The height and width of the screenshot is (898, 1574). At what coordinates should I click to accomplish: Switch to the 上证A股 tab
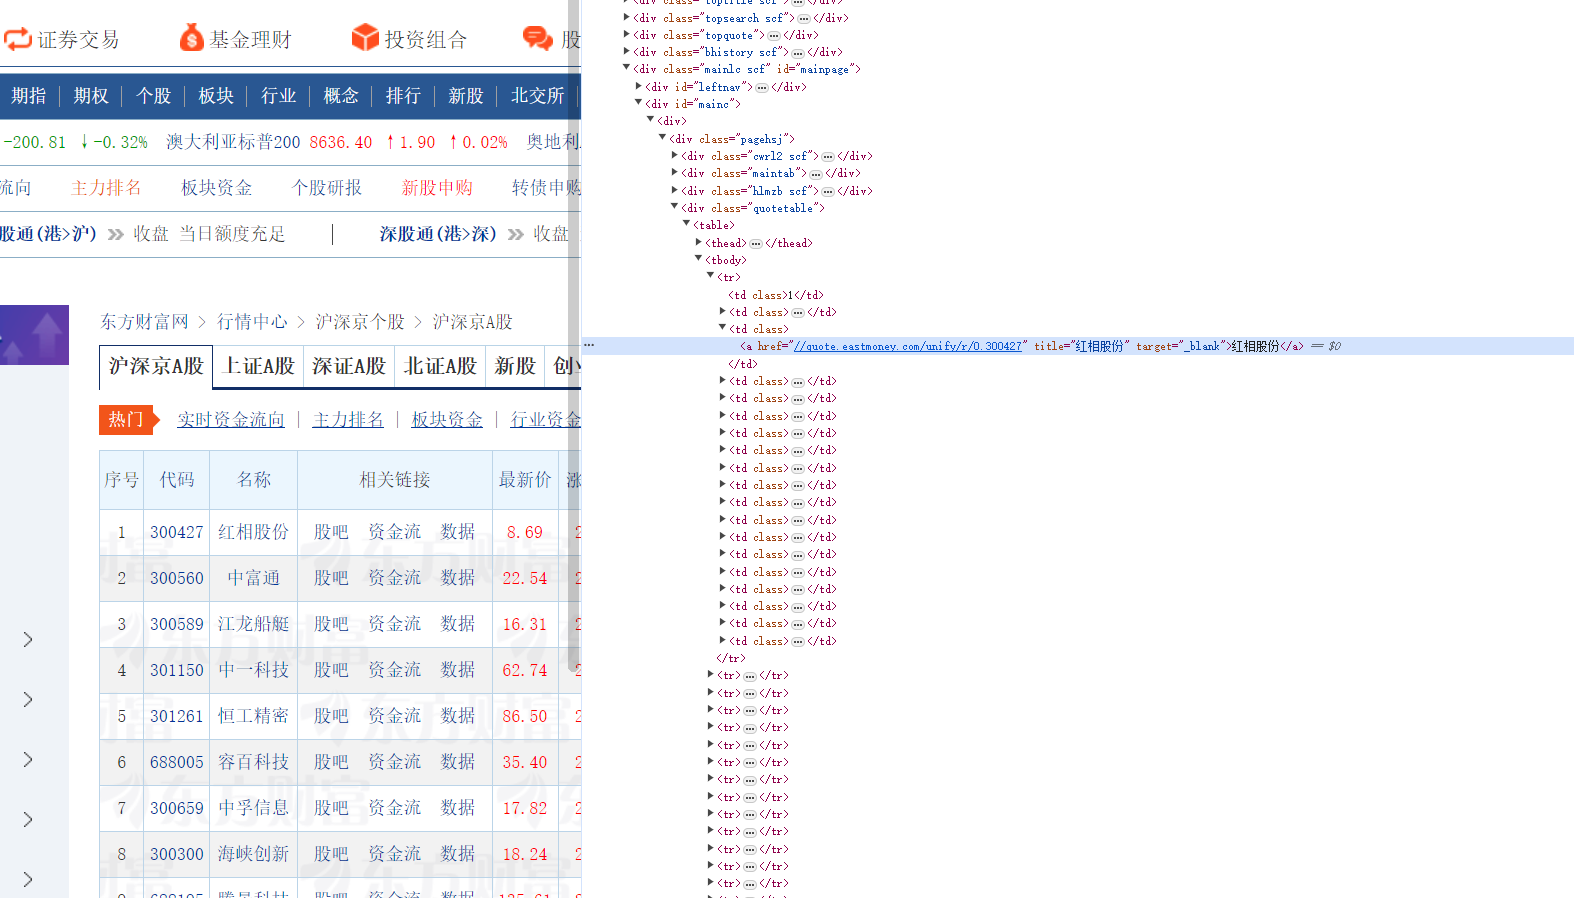259,367
